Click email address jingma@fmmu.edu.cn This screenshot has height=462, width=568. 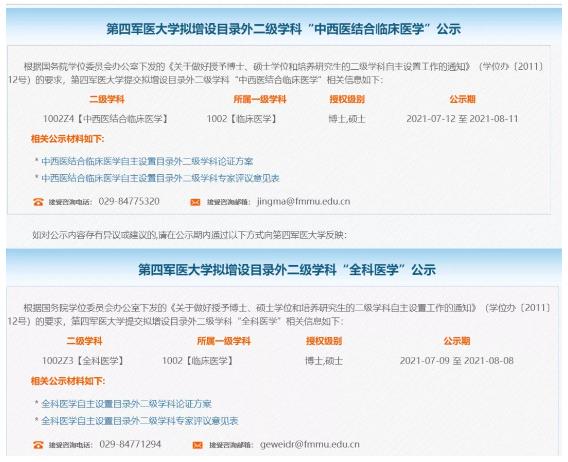click(x=304, y=201)
